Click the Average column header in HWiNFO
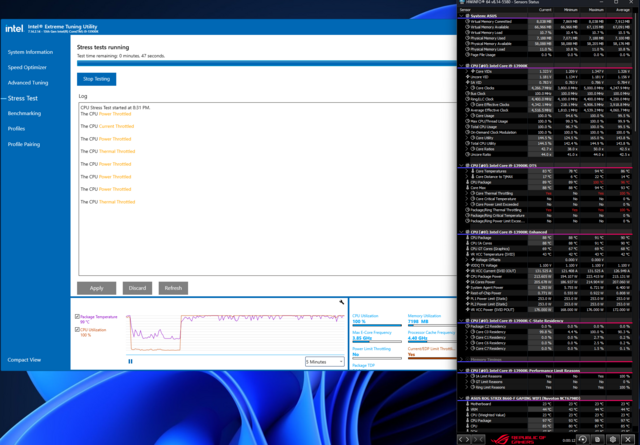640x445 pixels. pos(622,10)
